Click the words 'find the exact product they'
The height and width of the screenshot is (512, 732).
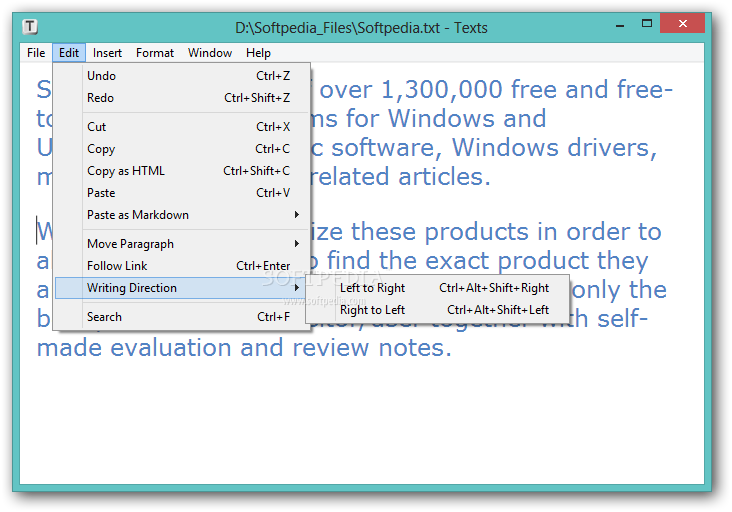pyautogui.click(x=487, y=261)
